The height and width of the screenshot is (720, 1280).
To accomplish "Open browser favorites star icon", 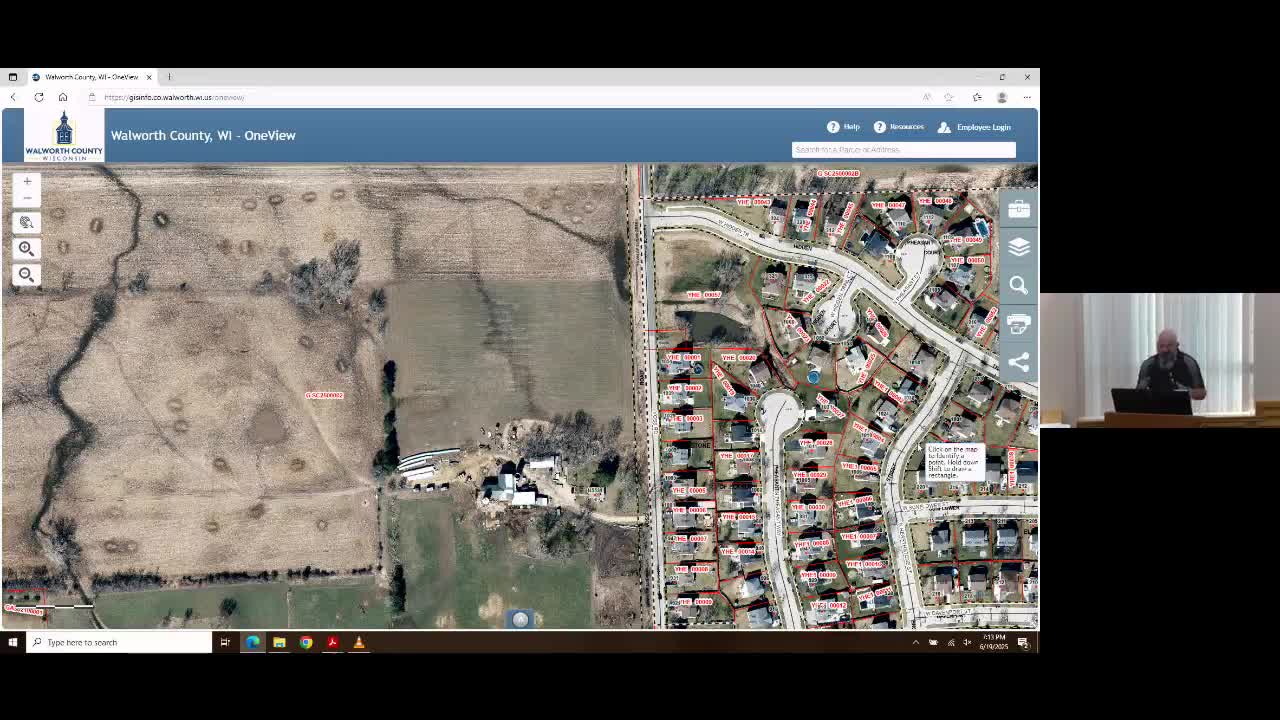I will (948, 97).
